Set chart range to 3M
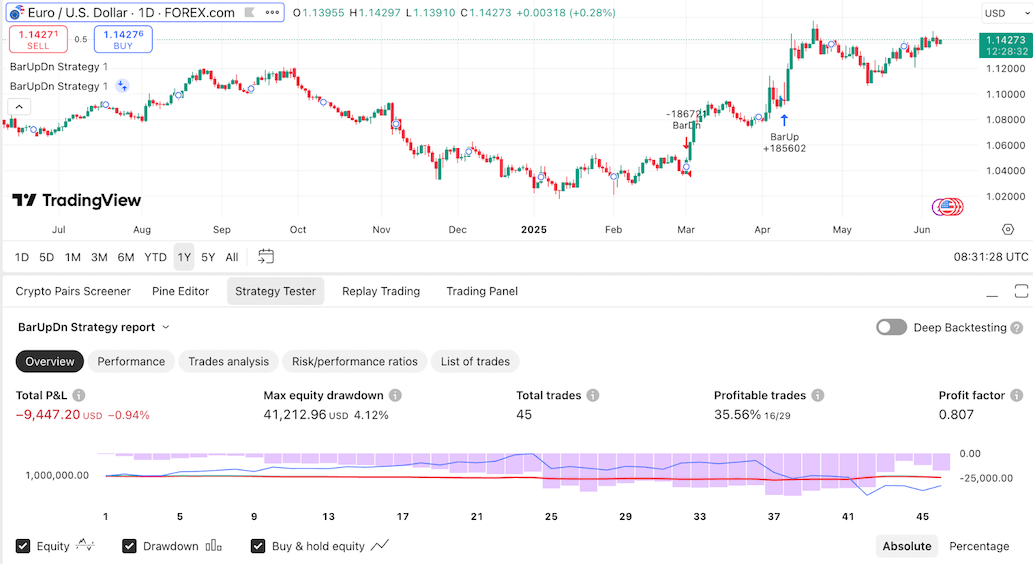Image resolution: width=1033 pixels, height=564 pixels. [x=99, y=257]
